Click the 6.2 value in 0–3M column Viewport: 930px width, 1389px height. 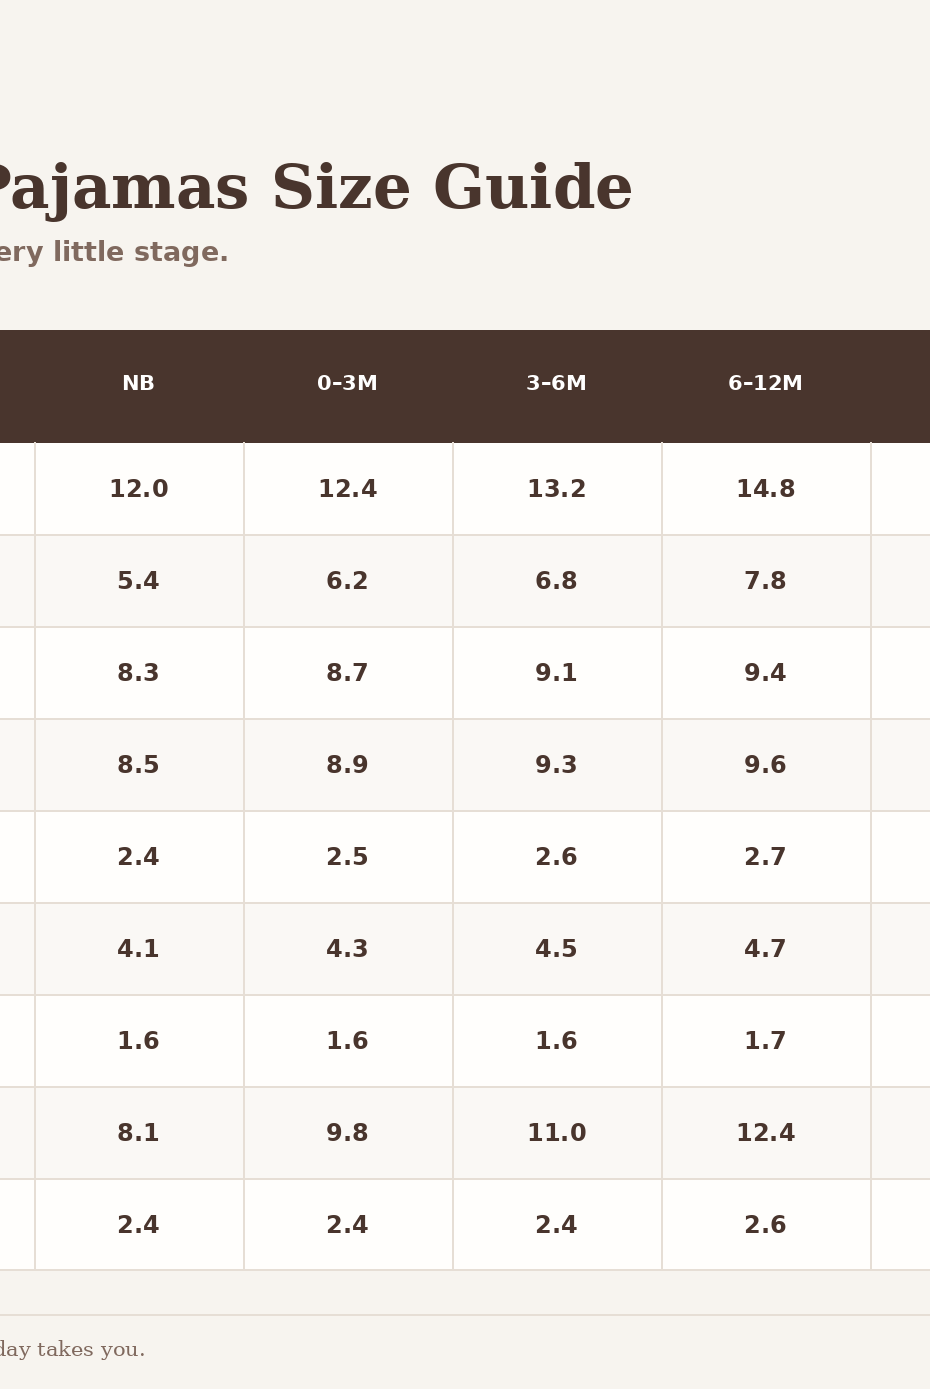[348, 581]
